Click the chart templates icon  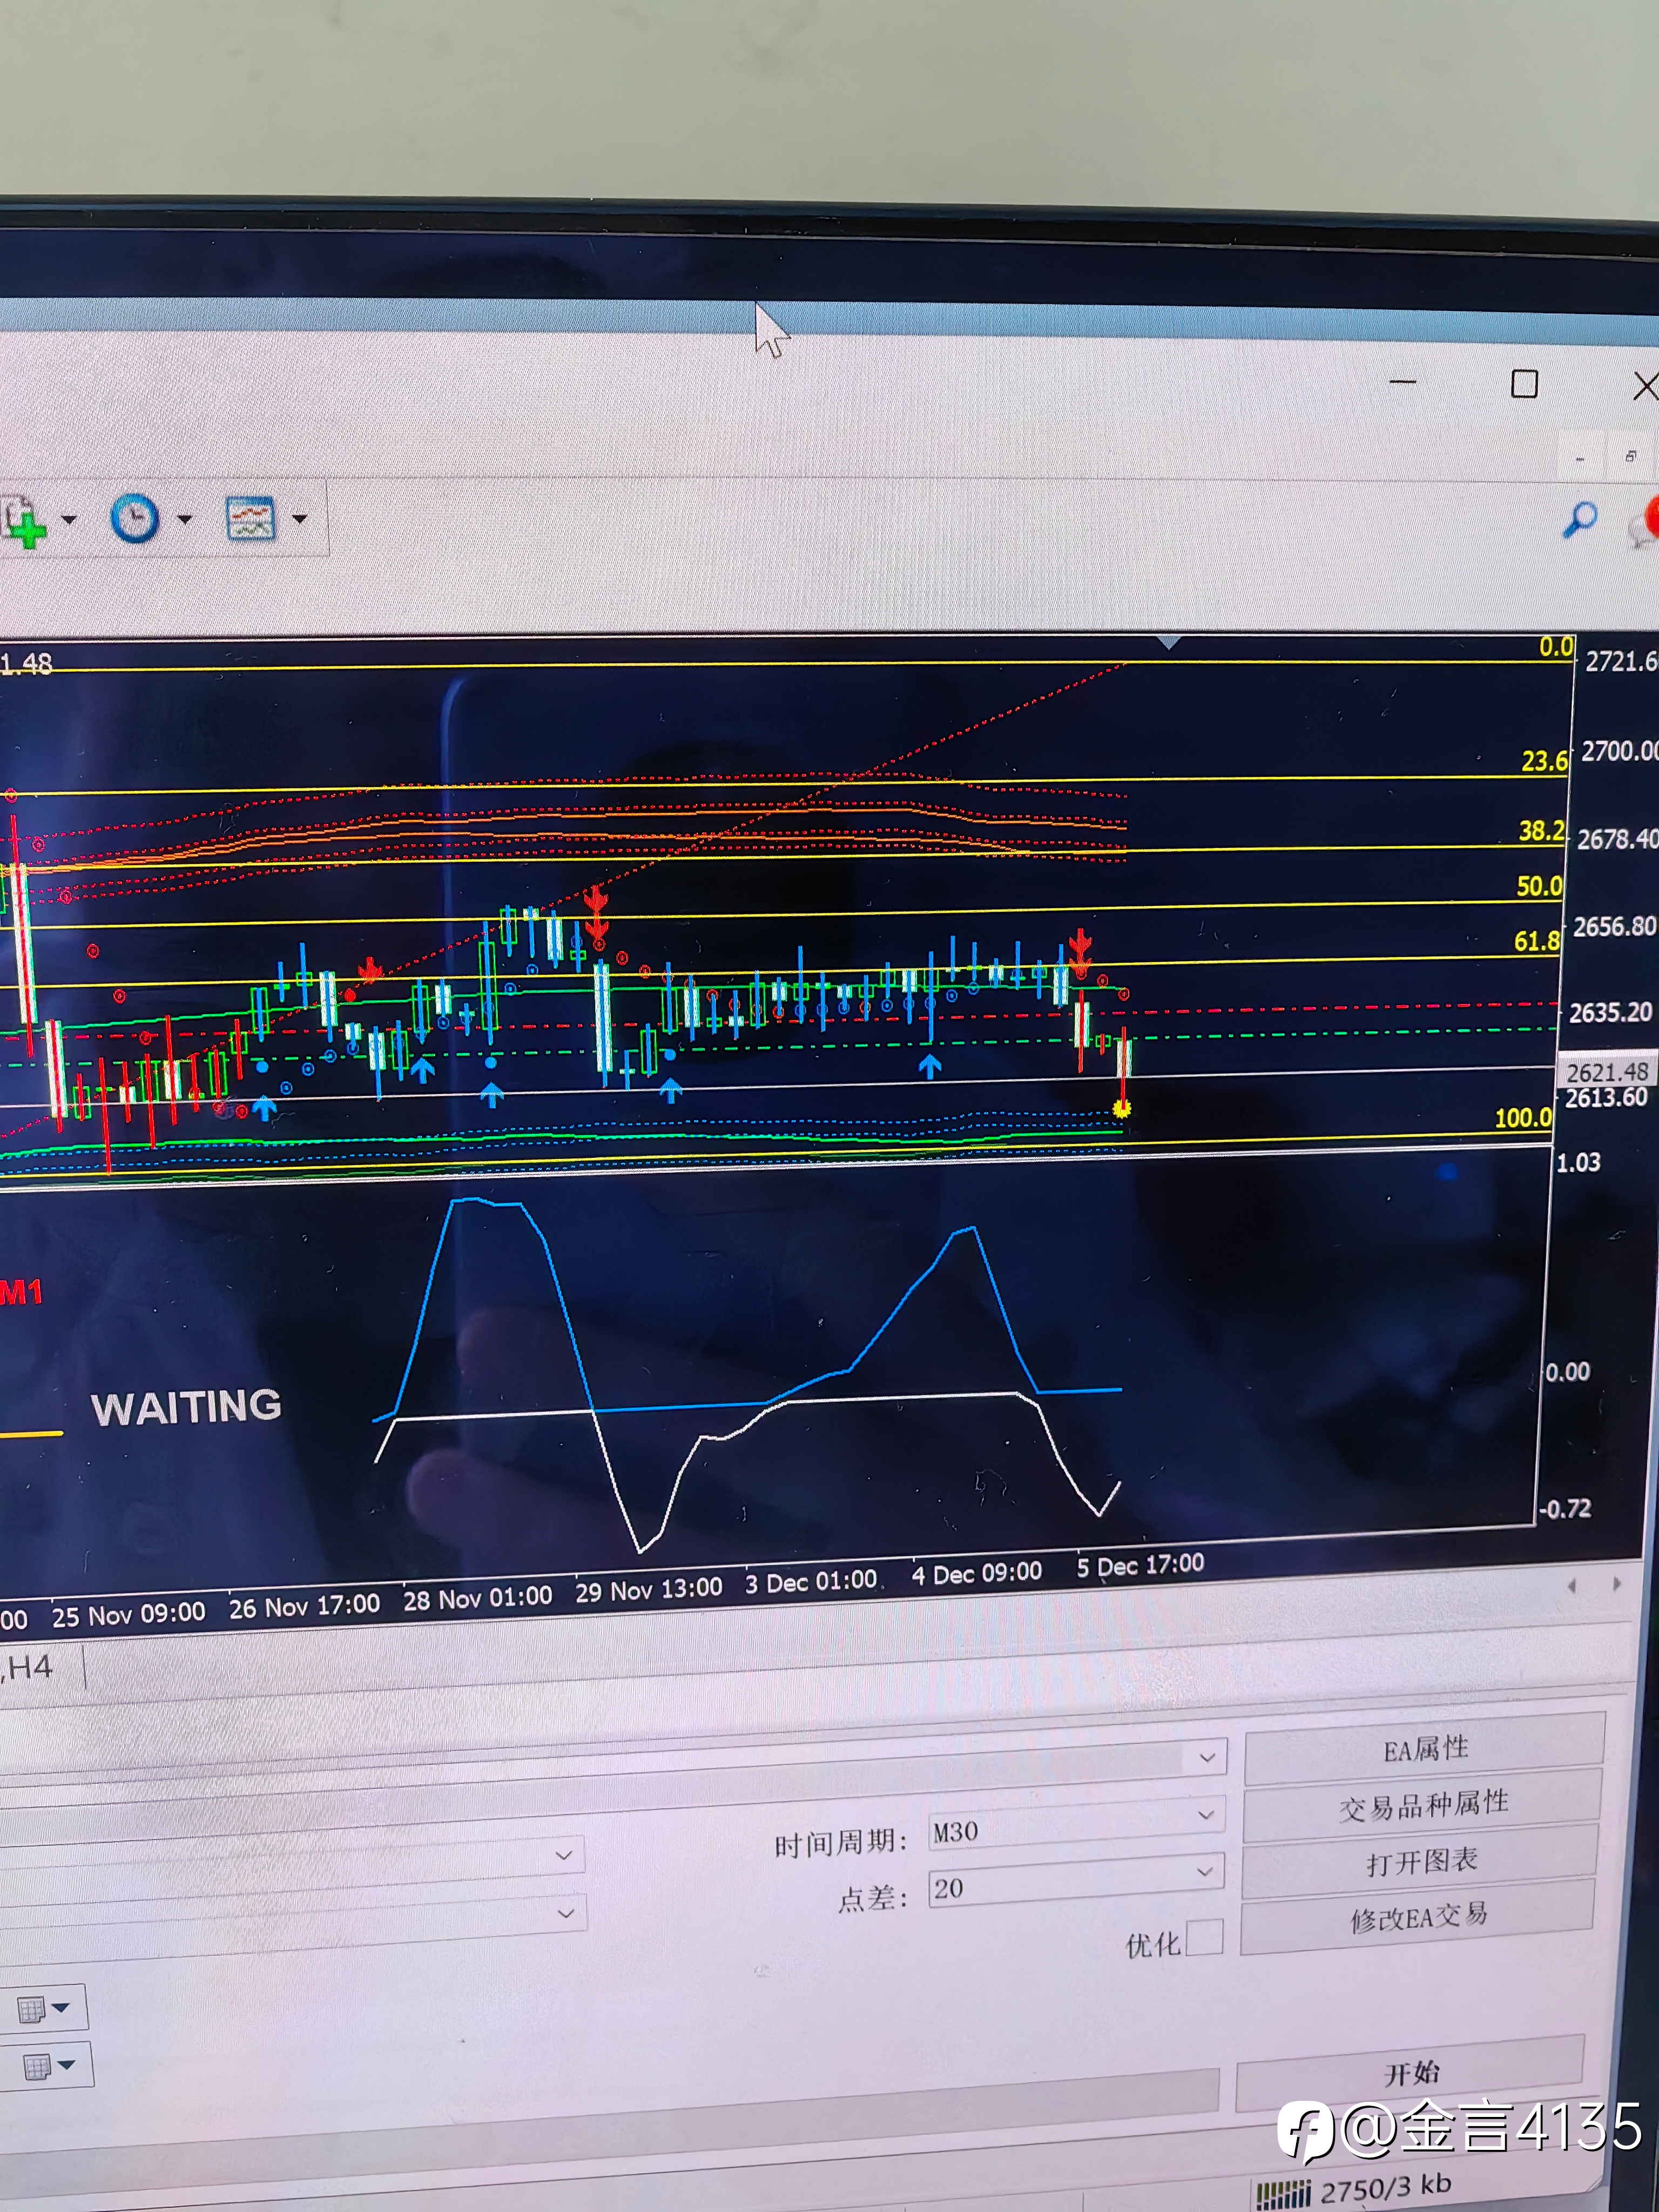(250, 519)
